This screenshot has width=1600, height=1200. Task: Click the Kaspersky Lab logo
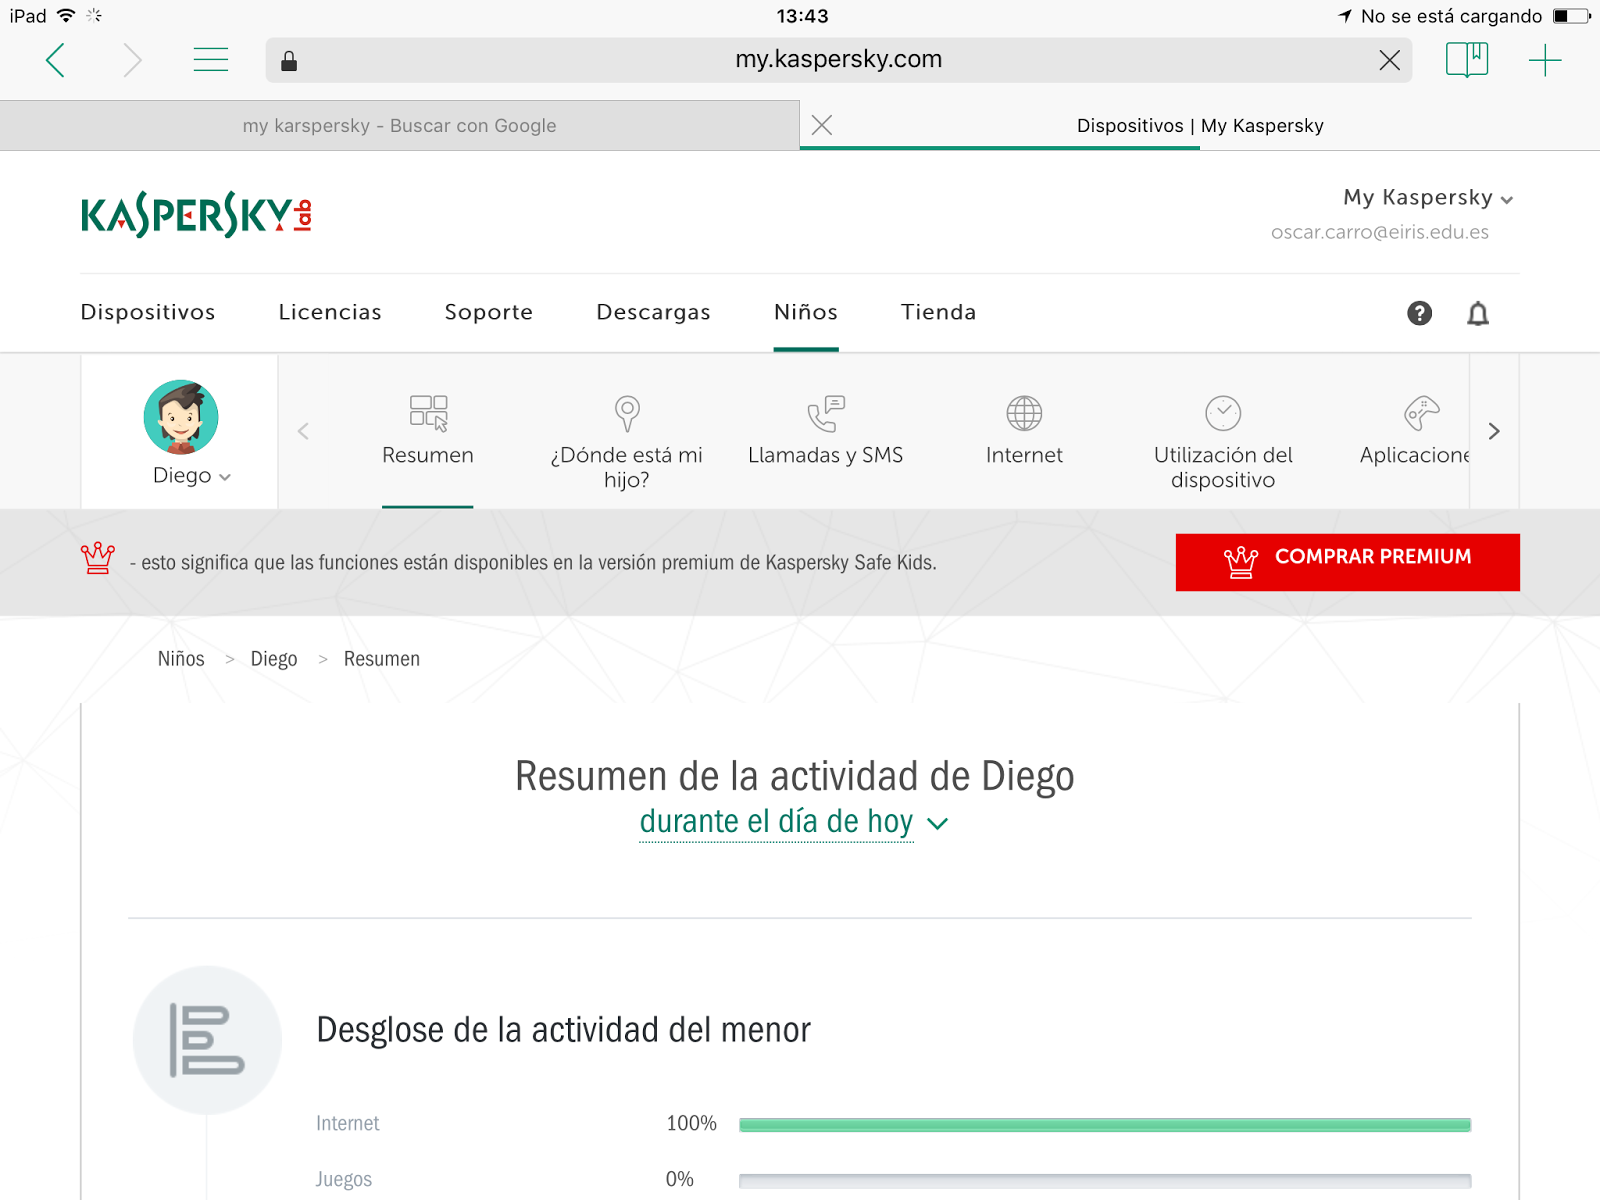(197, 214)
